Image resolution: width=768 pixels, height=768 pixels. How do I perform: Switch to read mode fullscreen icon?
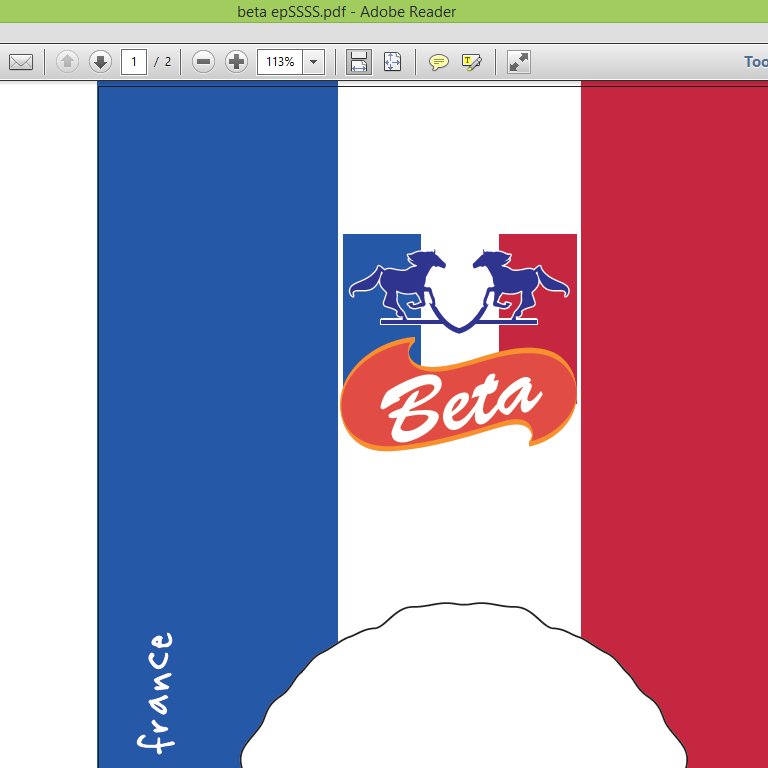tap(519, 62)
